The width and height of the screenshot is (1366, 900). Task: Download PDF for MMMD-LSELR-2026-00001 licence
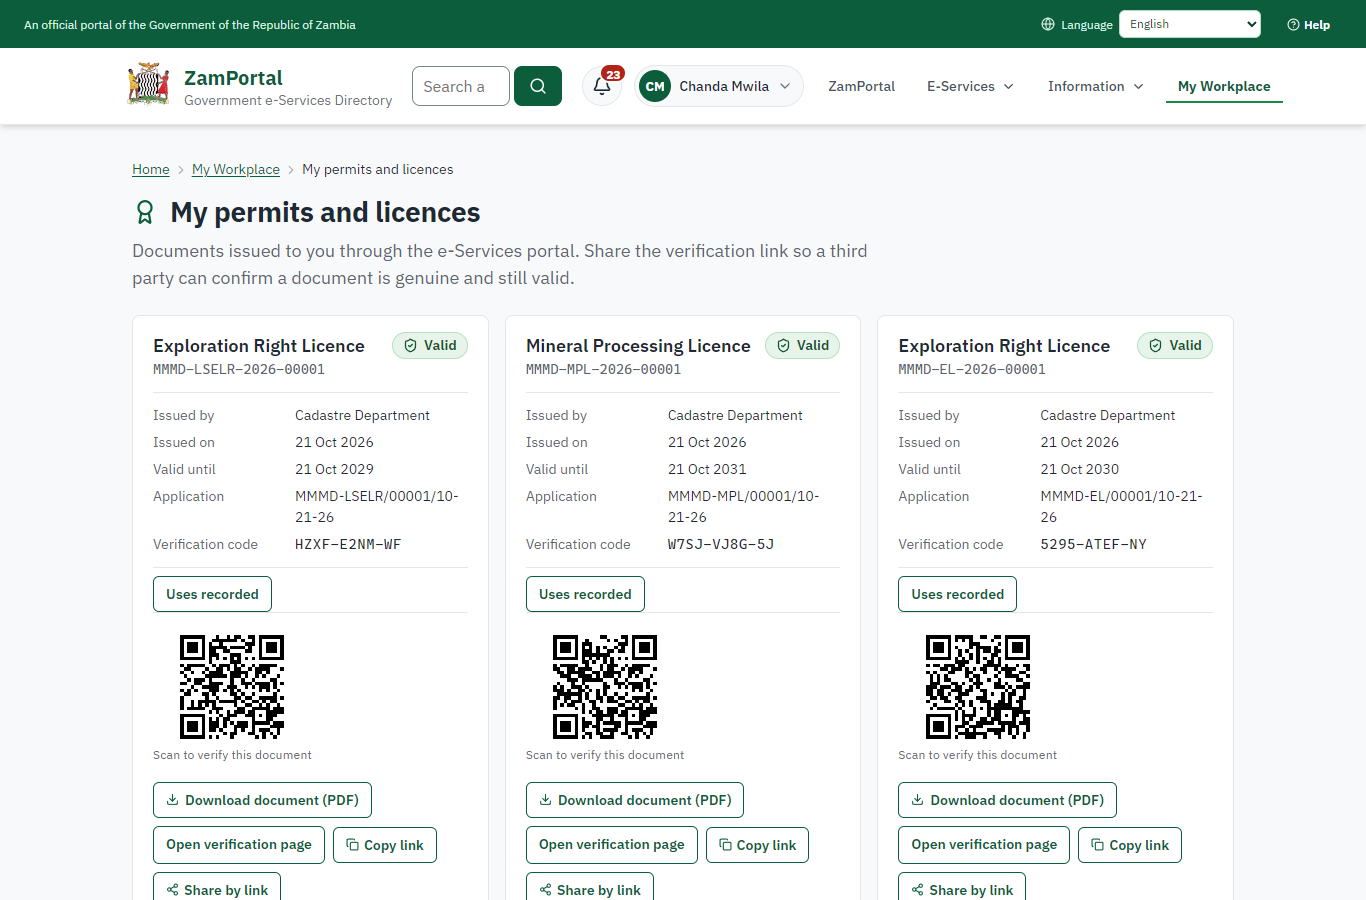(262, 800)
